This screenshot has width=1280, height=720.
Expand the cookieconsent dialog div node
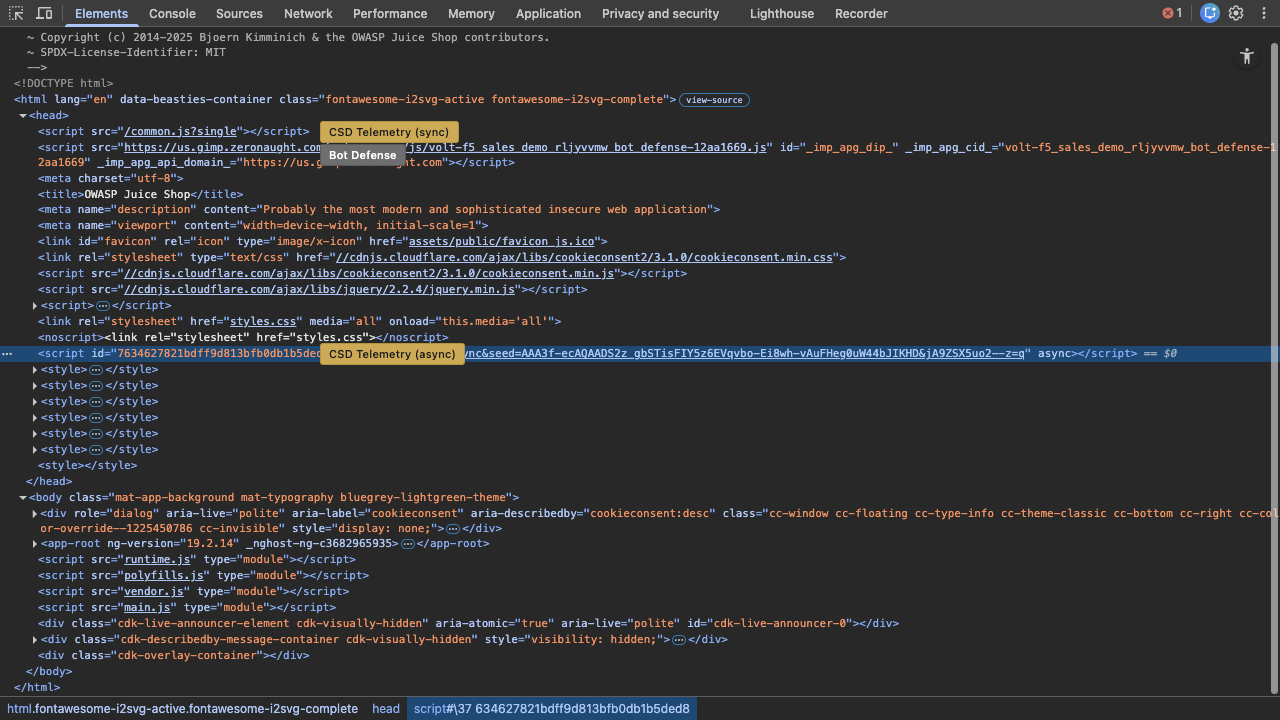click(x=34, y=513)
